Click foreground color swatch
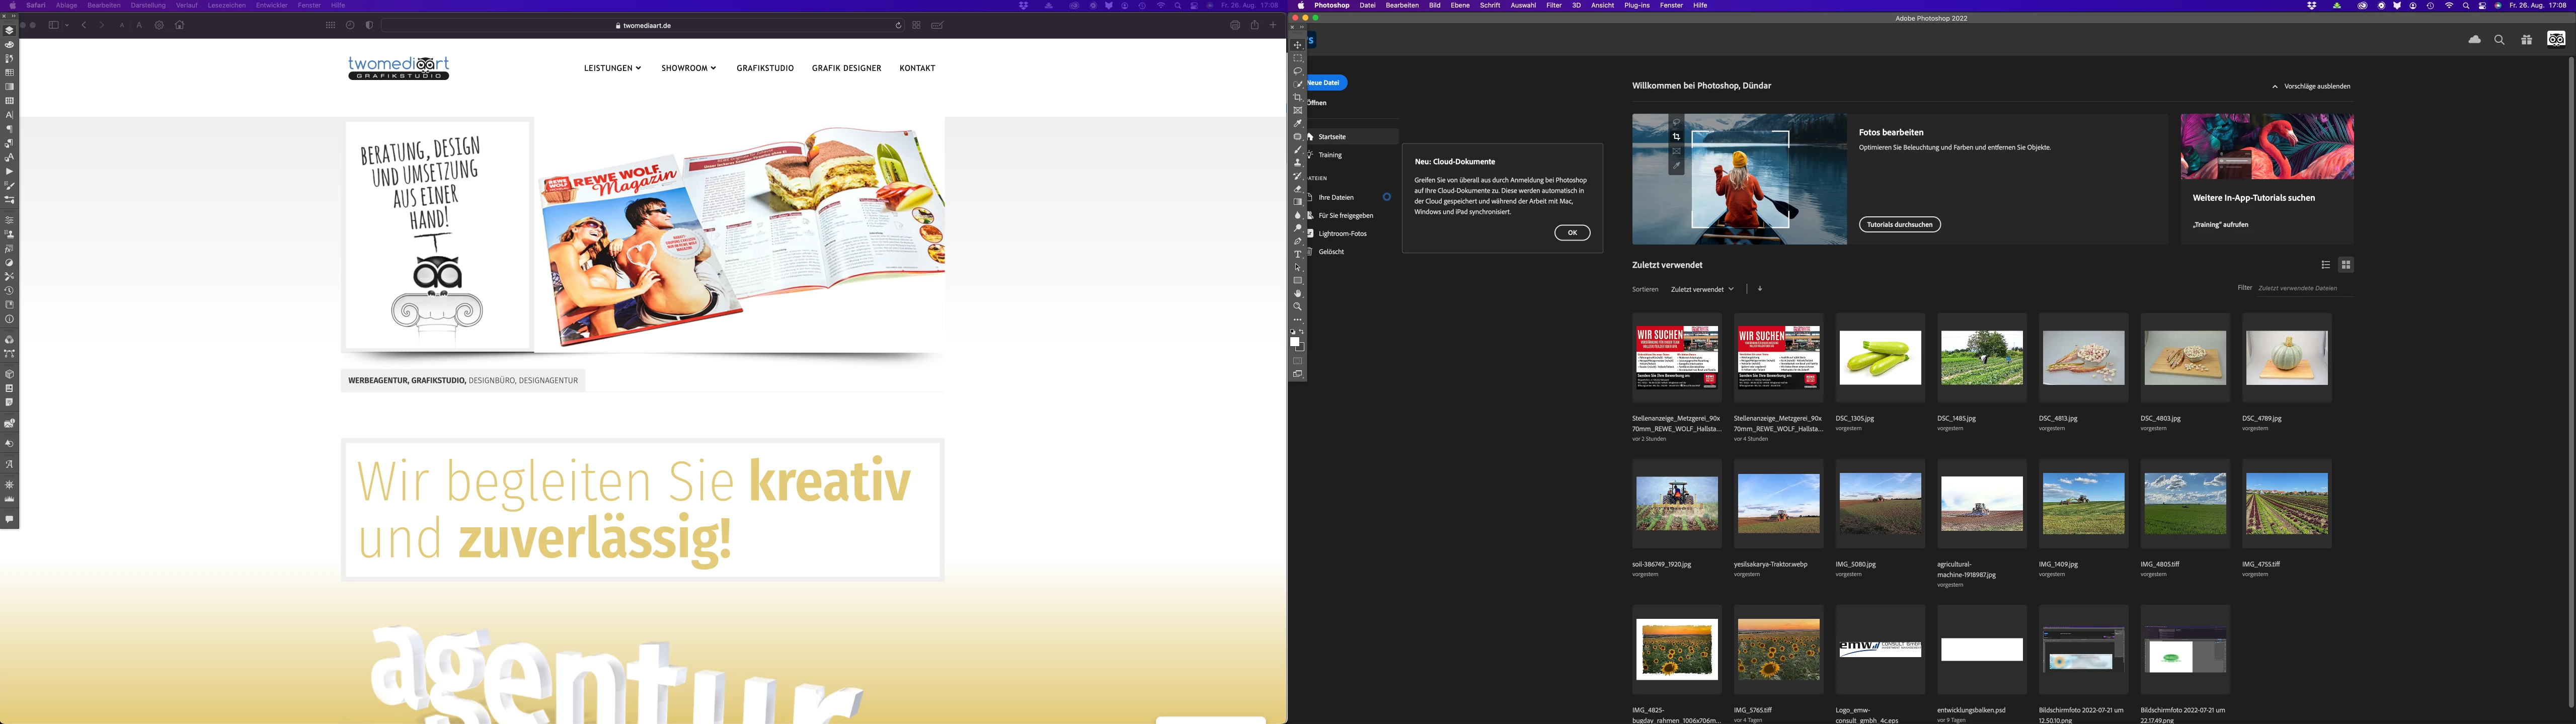 (1295, 342)
